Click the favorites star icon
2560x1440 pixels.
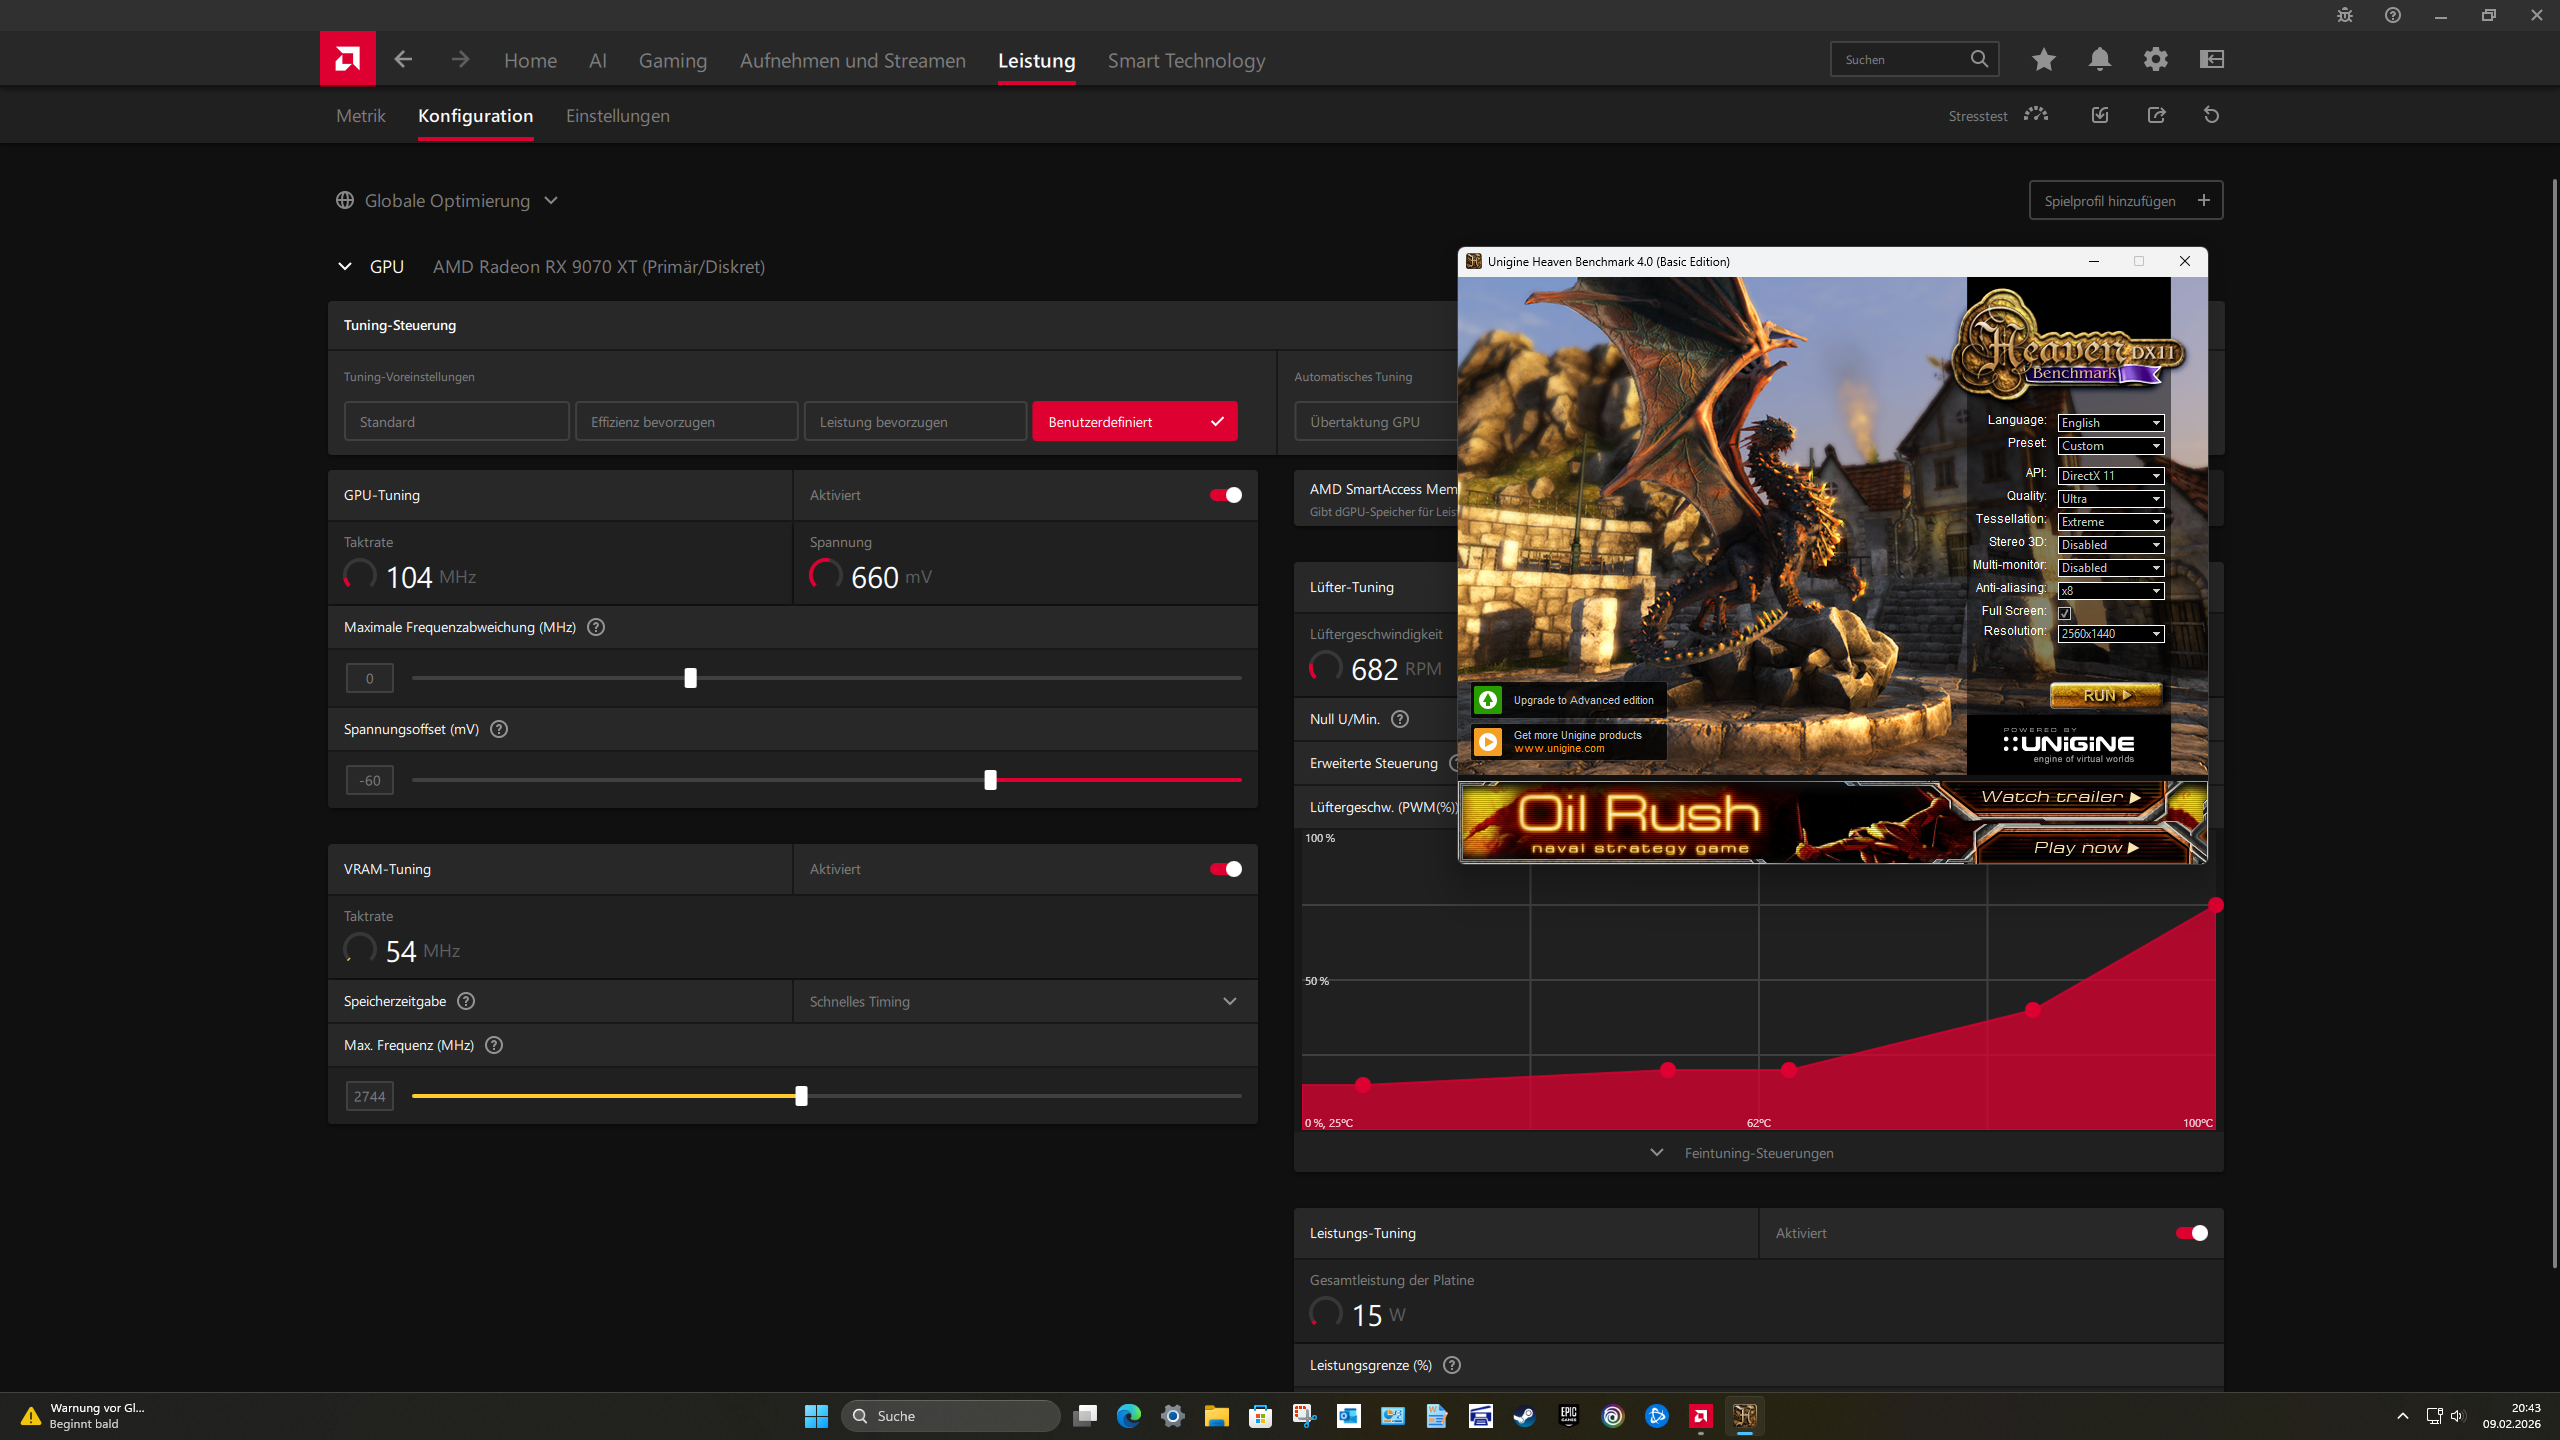tap(2043, 59)
